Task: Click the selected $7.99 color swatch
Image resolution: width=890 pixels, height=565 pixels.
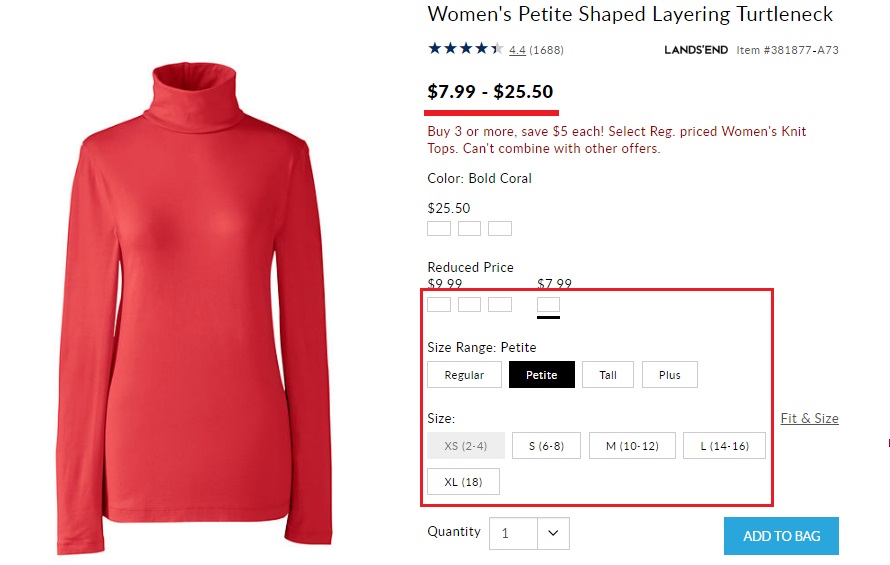Action: [548, 304]
